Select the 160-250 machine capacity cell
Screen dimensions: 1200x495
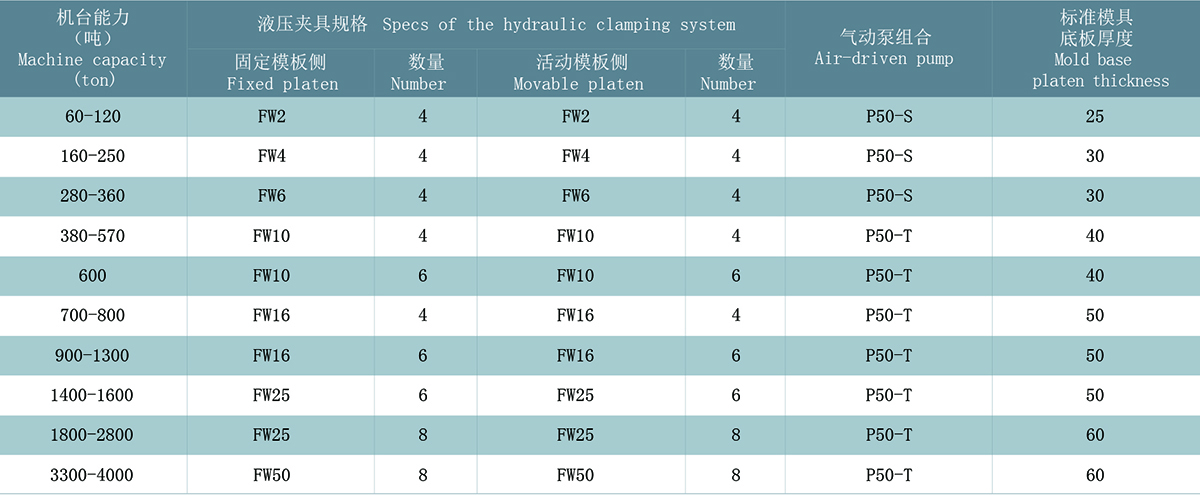click(92, 157)
